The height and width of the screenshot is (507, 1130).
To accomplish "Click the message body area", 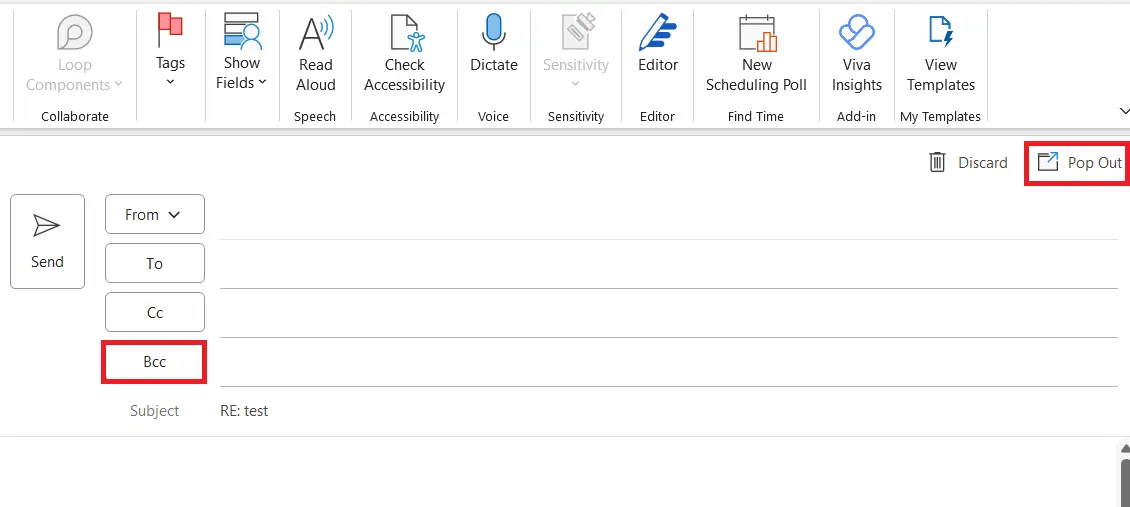I will coord(559,472).
